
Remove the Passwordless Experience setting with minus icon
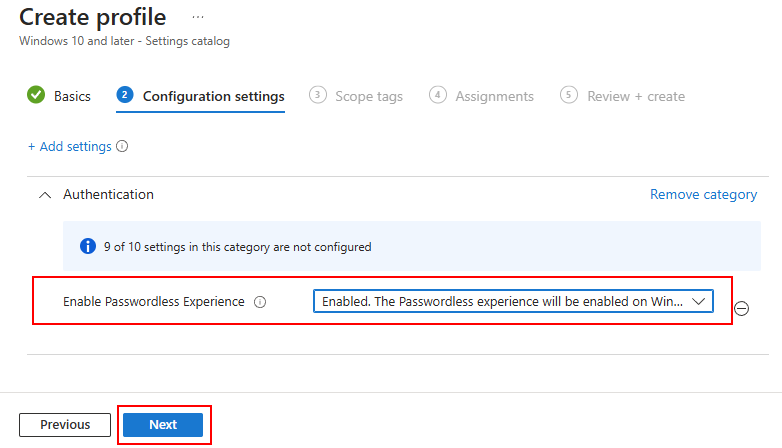click(742, 308)
